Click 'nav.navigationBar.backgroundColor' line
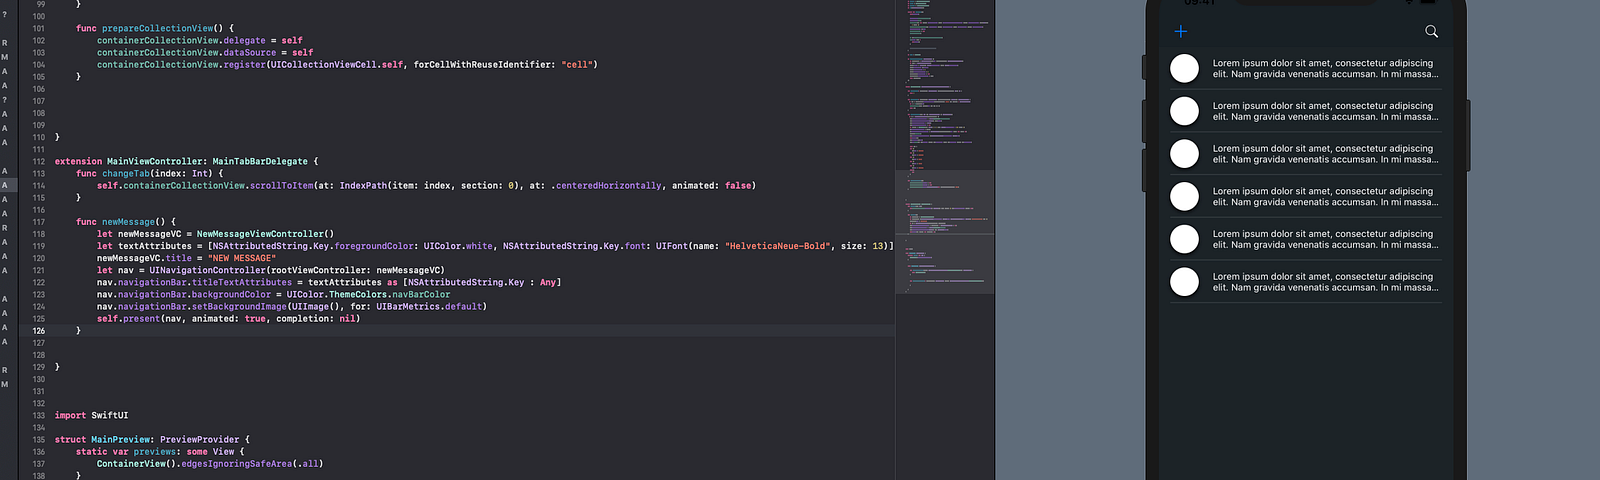Viewport: 1600px width, 480px height. [273, 294]
